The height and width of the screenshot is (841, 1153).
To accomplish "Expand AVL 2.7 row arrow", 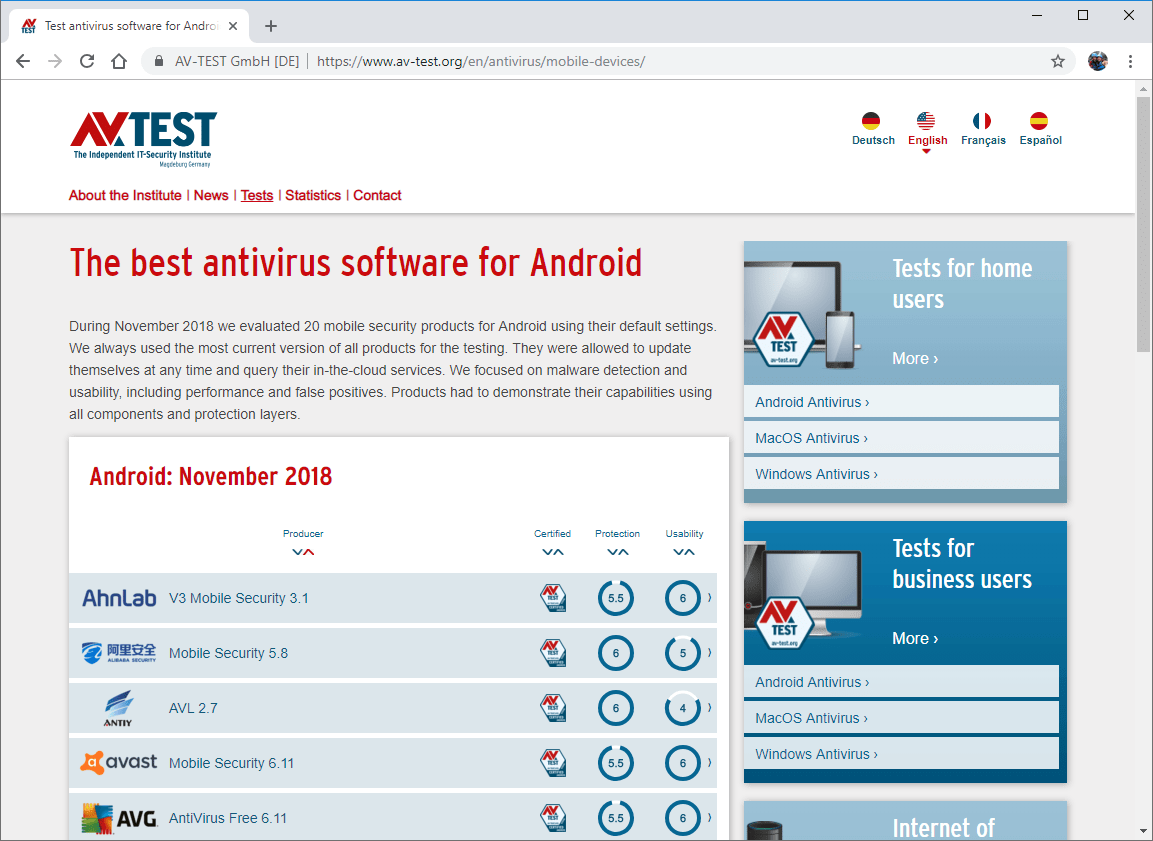I will (x=710, y=708).
